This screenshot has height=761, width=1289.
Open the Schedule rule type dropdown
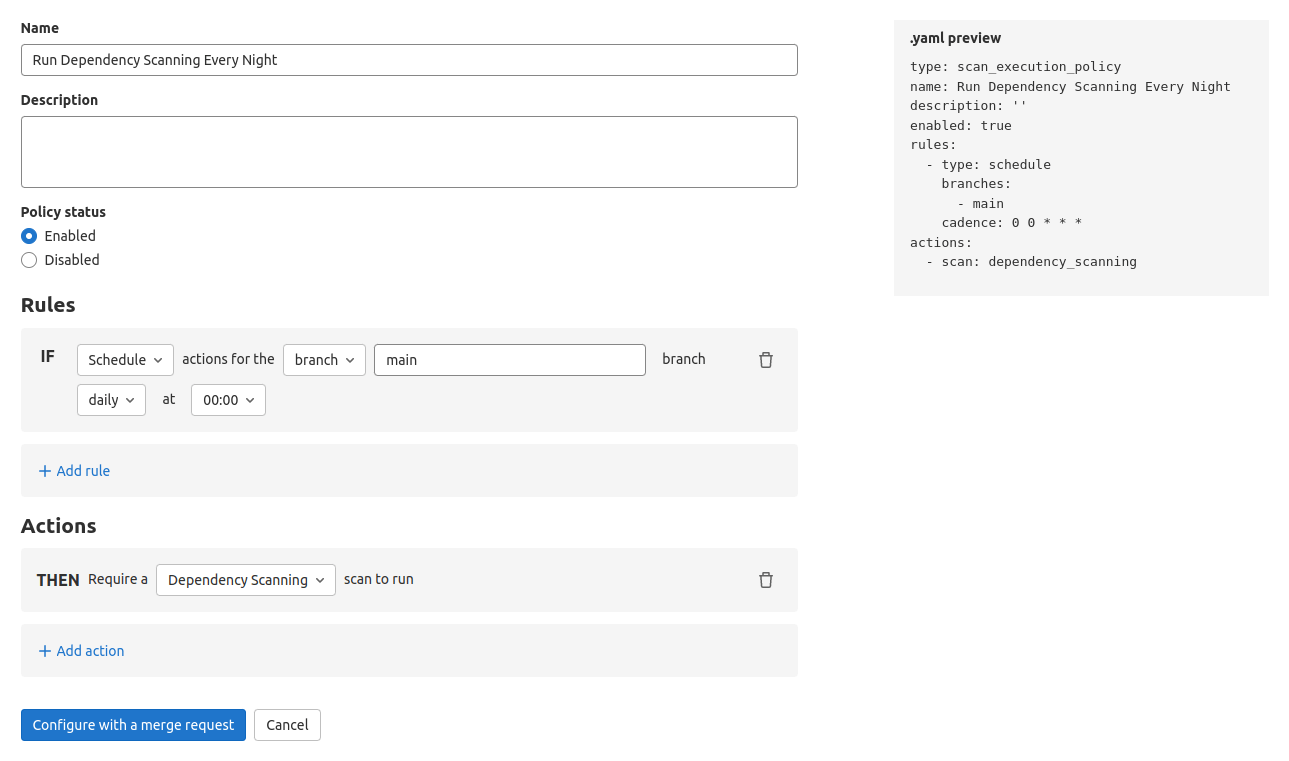click(x=124, y=359)
